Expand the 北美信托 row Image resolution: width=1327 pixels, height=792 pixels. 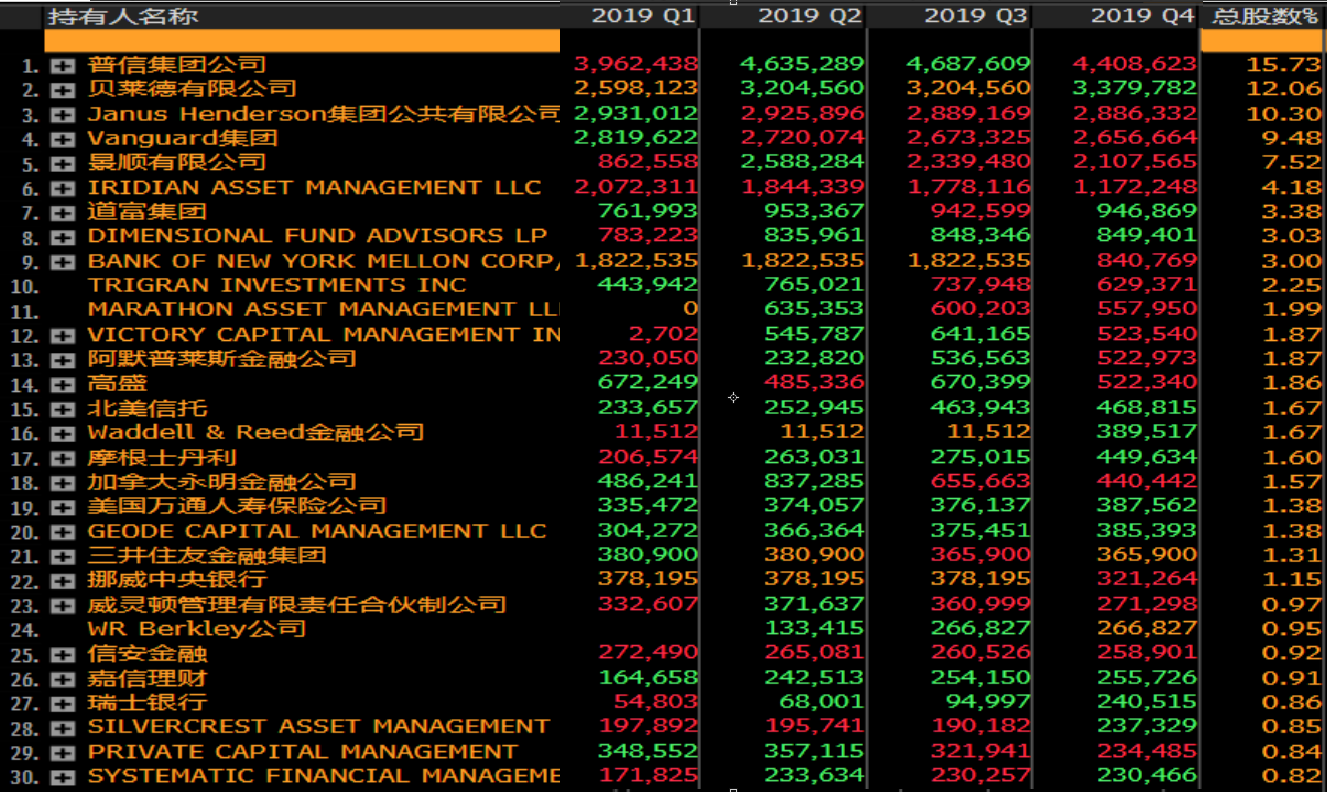63,409
